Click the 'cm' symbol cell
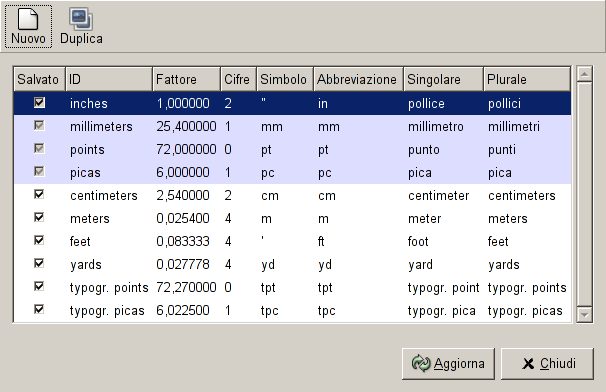The height and width of the screenshot is (392, 606). (x=270, y=196)
